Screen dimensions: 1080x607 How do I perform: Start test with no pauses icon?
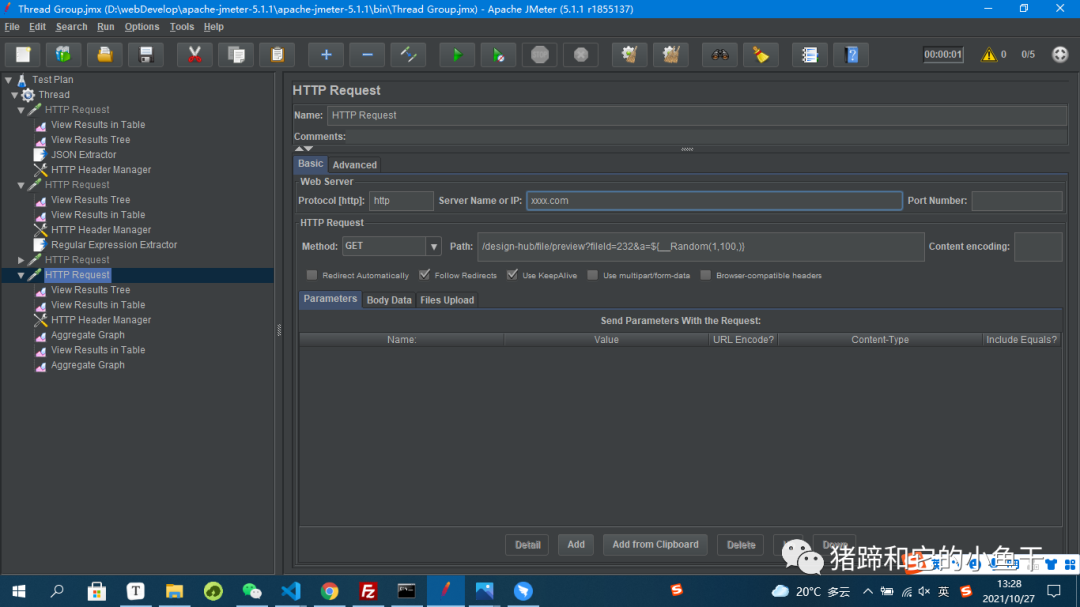[x=498, y=54]
